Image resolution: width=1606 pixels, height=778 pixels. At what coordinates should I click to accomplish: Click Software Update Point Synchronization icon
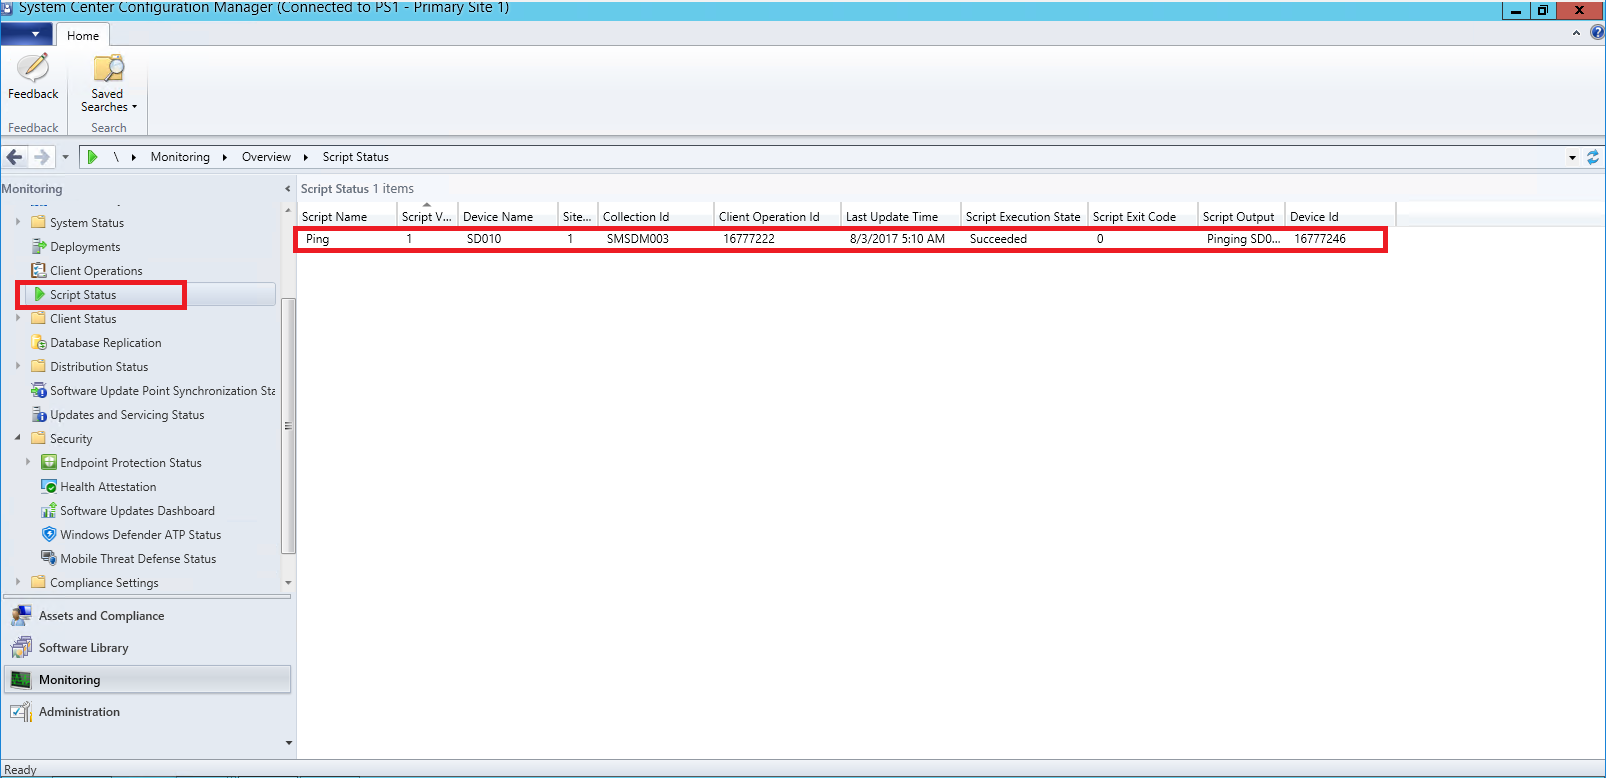39,390
